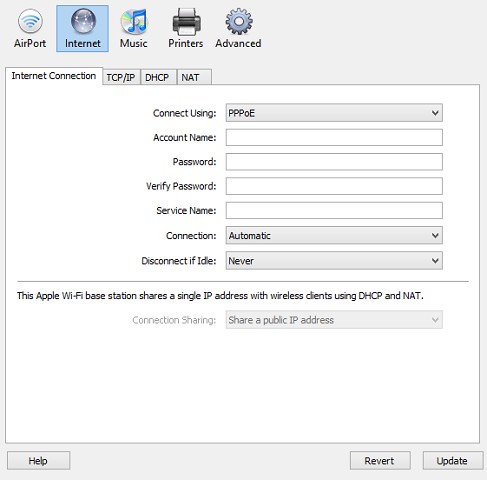
Task: Click the Password input field
Action: 334,162
